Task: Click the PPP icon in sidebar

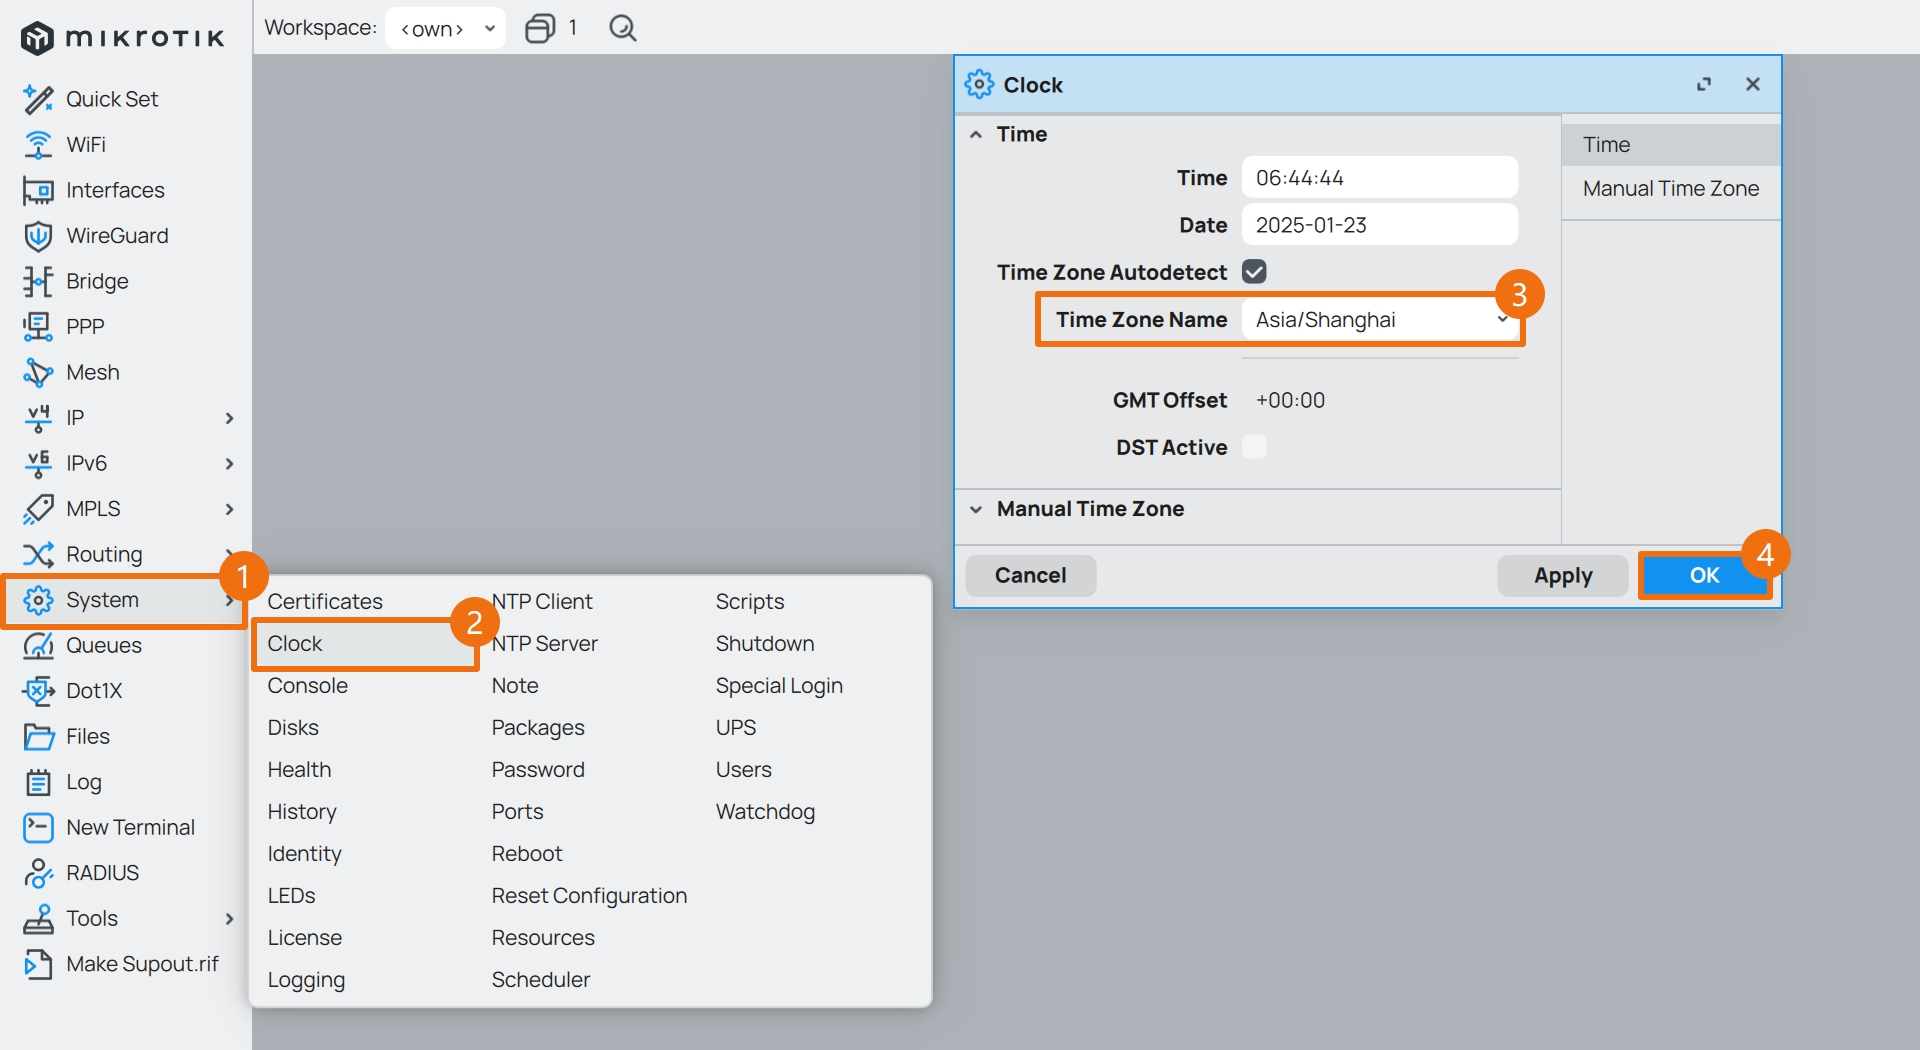Action: click(38, 326)
